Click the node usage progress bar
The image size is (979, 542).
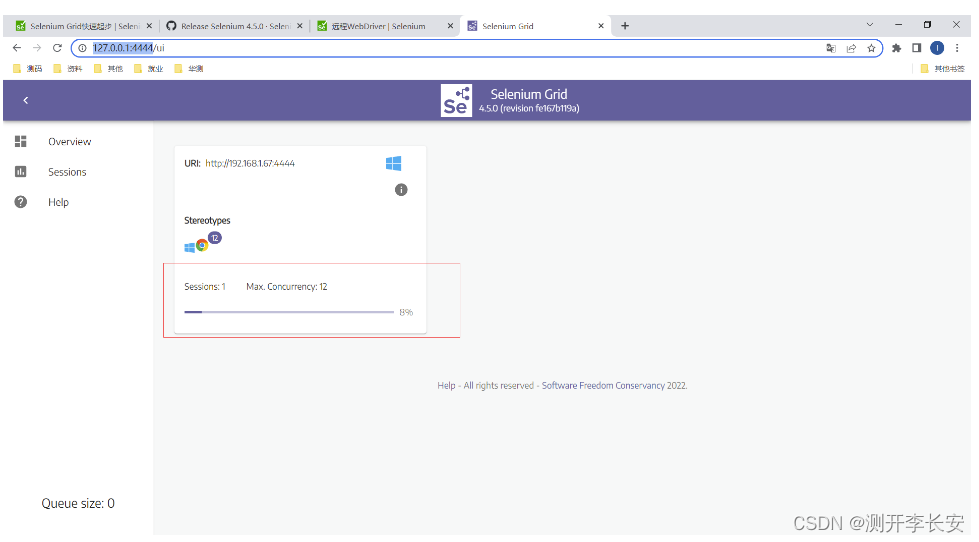point(289,312)
